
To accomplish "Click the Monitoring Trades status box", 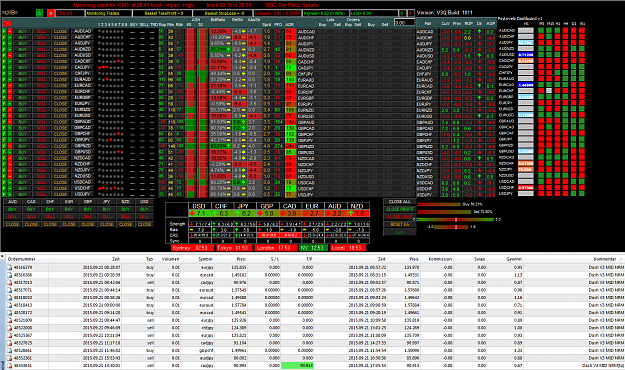I will [x=109, y=13].
